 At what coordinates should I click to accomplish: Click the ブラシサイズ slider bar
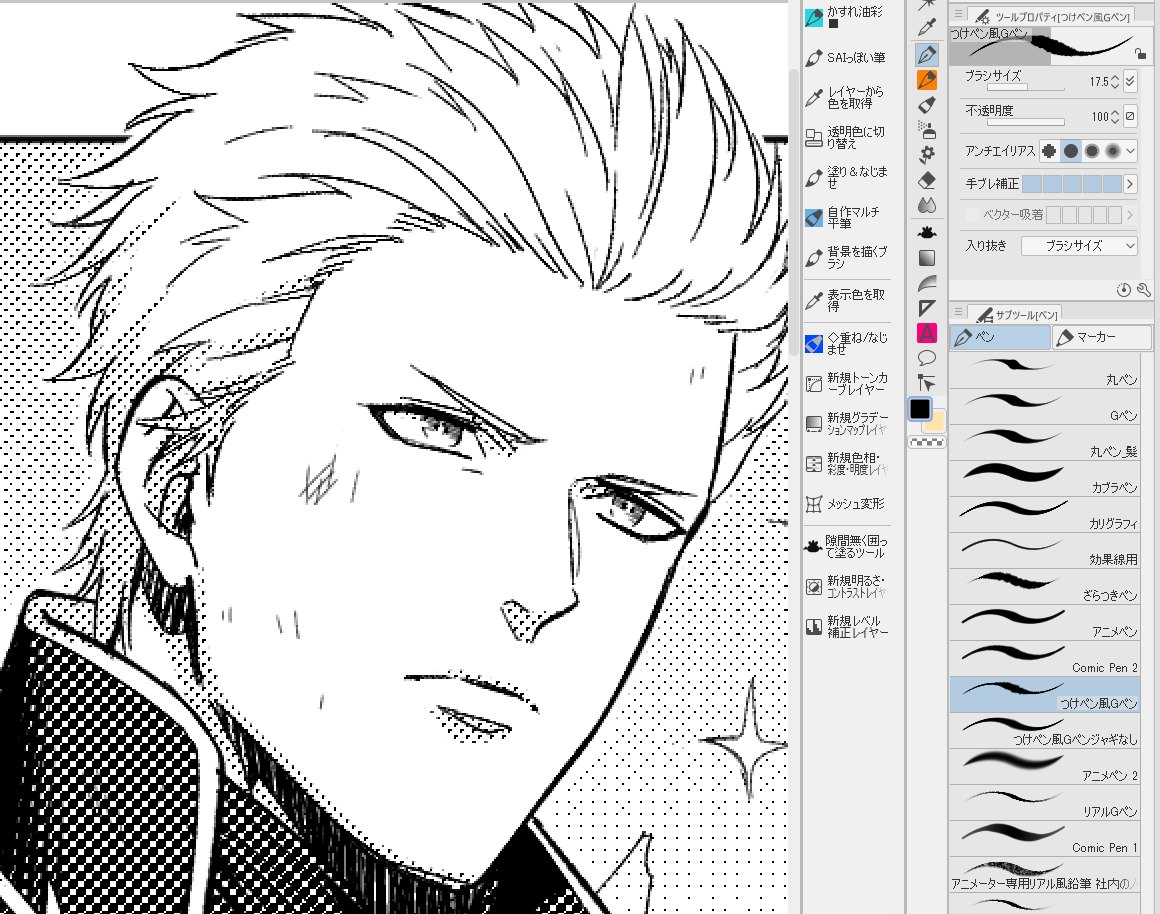1025,87
